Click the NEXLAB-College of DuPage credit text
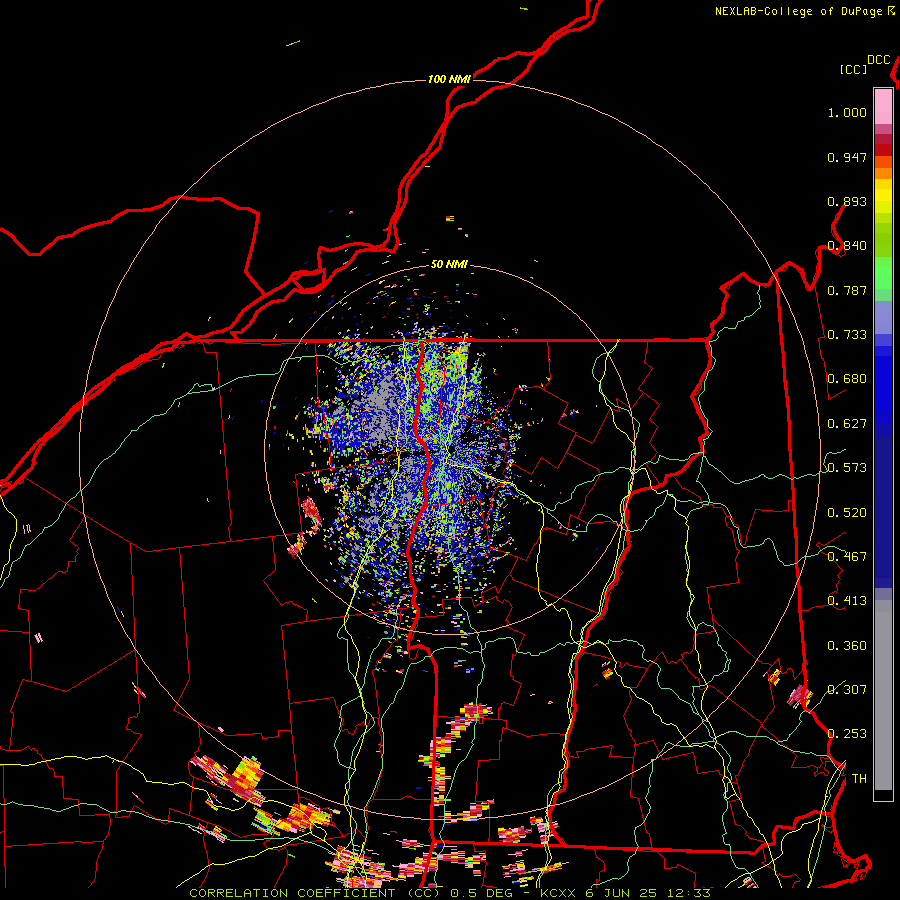The width and height of the screenshot is (900, 900). (798, 11)
